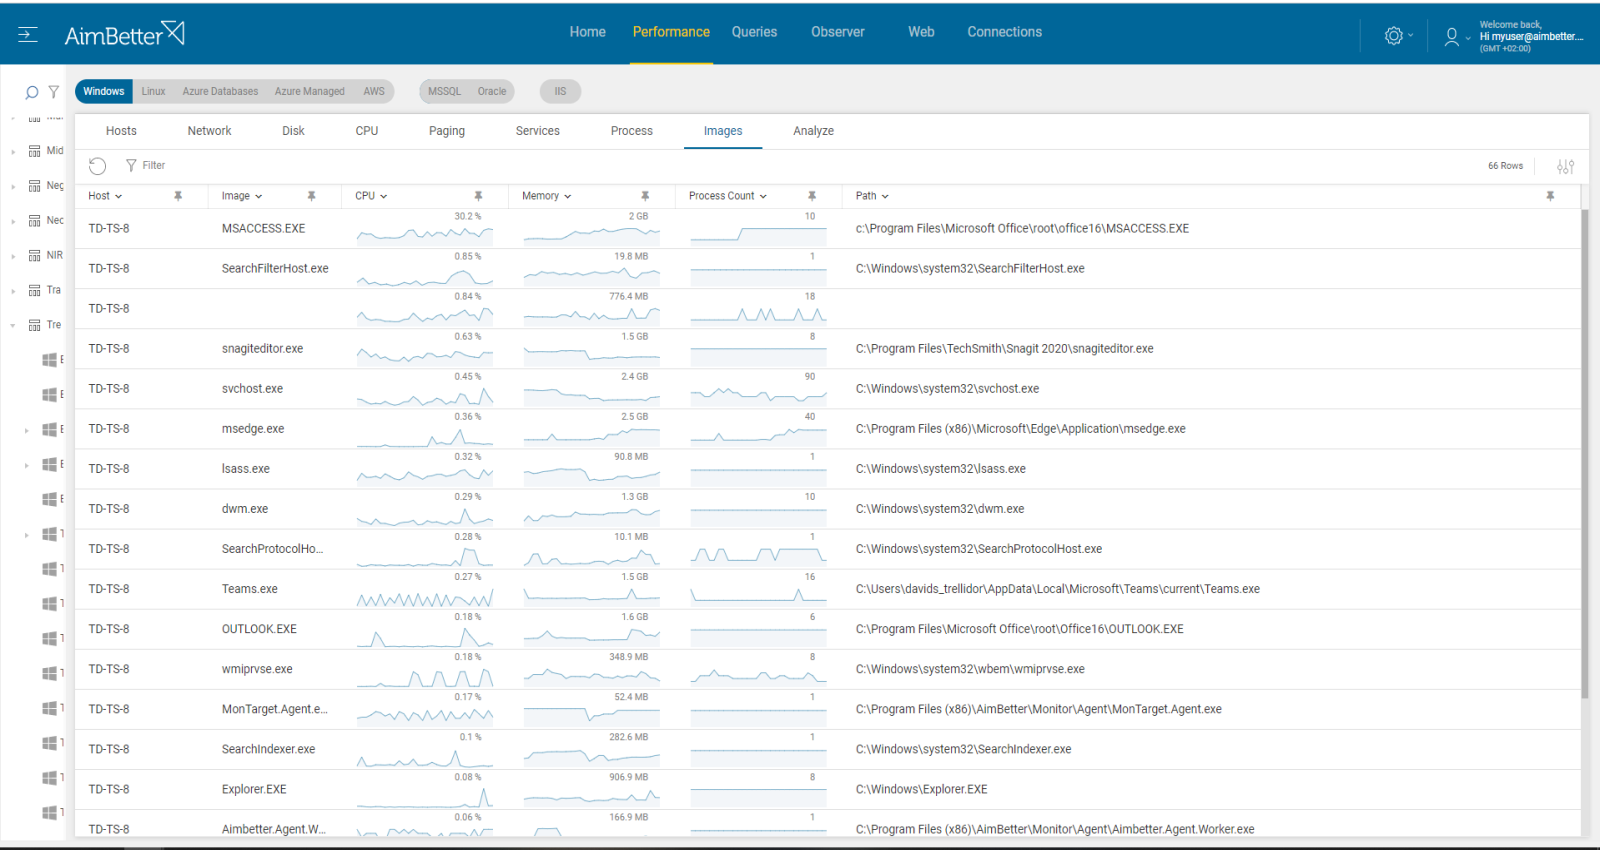Switch to the Paging tab
The width and height of the screenshot is (1600, 850).
tap(447, 131)
